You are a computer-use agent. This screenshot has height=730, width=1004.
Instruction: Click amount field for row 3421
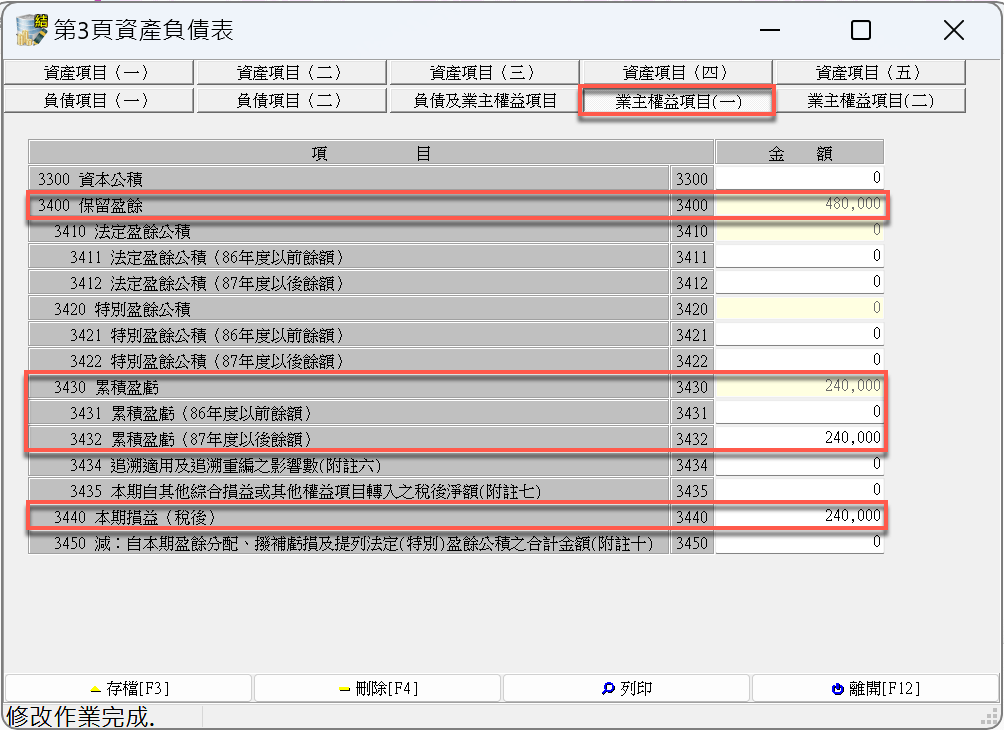799,334
